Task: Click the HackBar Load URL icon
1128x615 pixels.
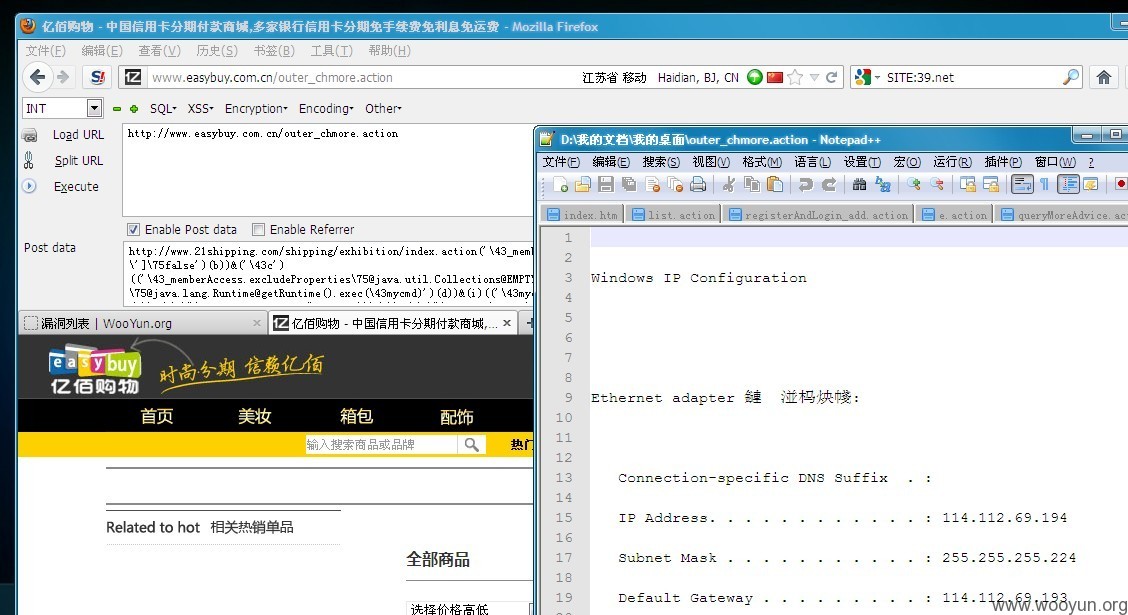Action: coord(30,135)
